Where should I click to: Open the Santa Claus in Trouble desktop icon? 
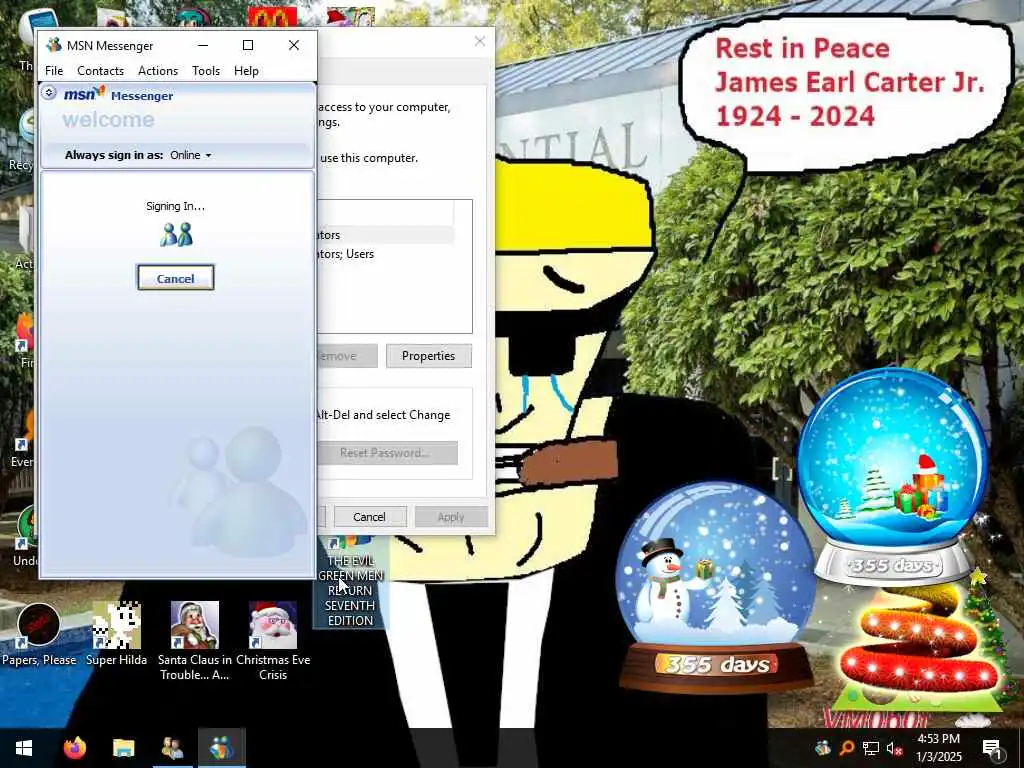click(195, 641)
